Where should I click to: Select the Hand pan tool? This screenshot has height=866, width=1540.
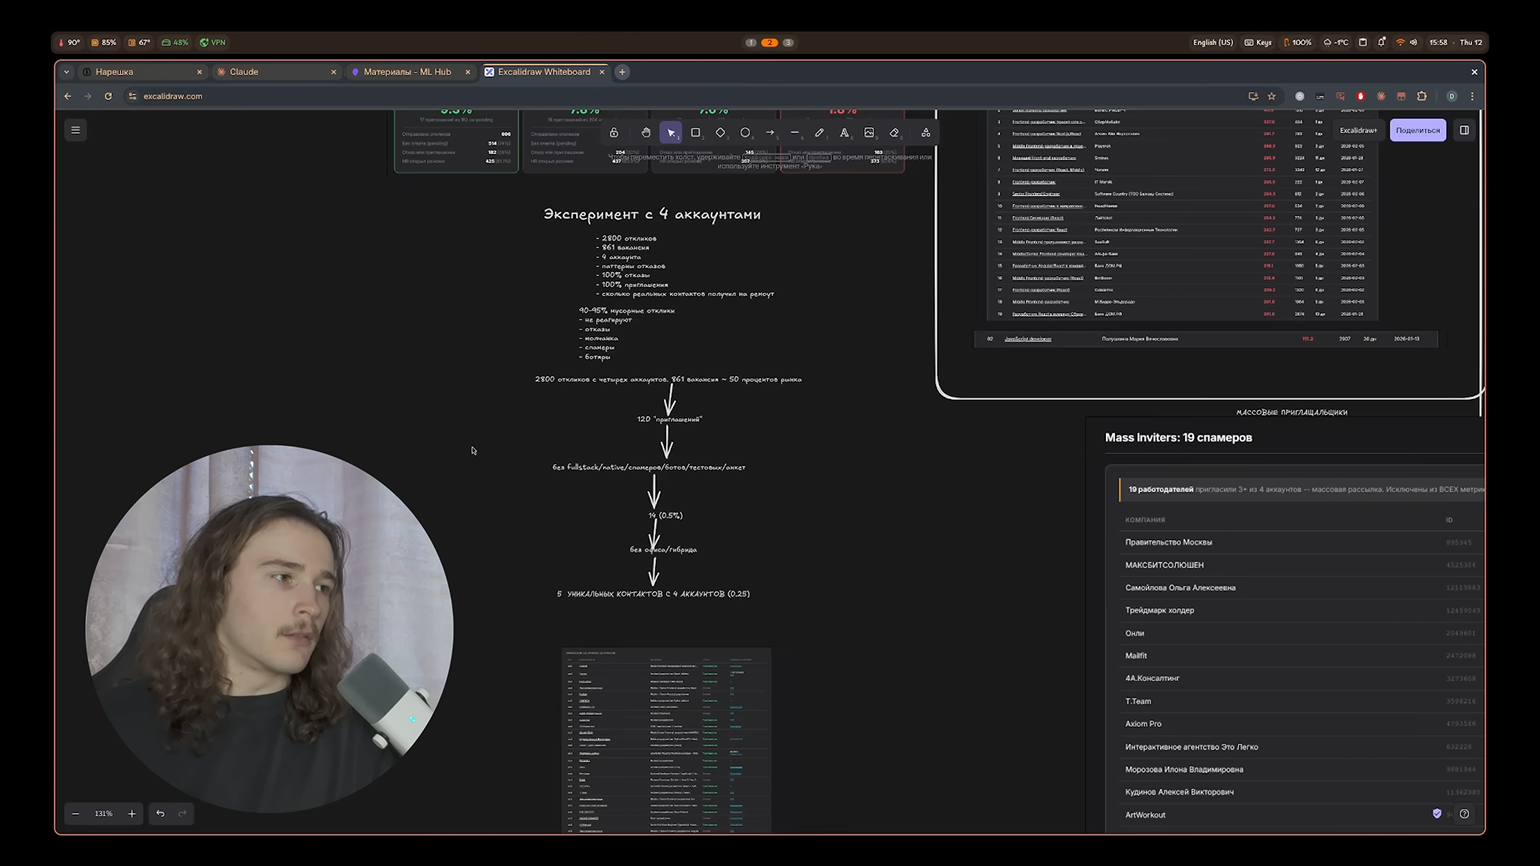(646, 133)
